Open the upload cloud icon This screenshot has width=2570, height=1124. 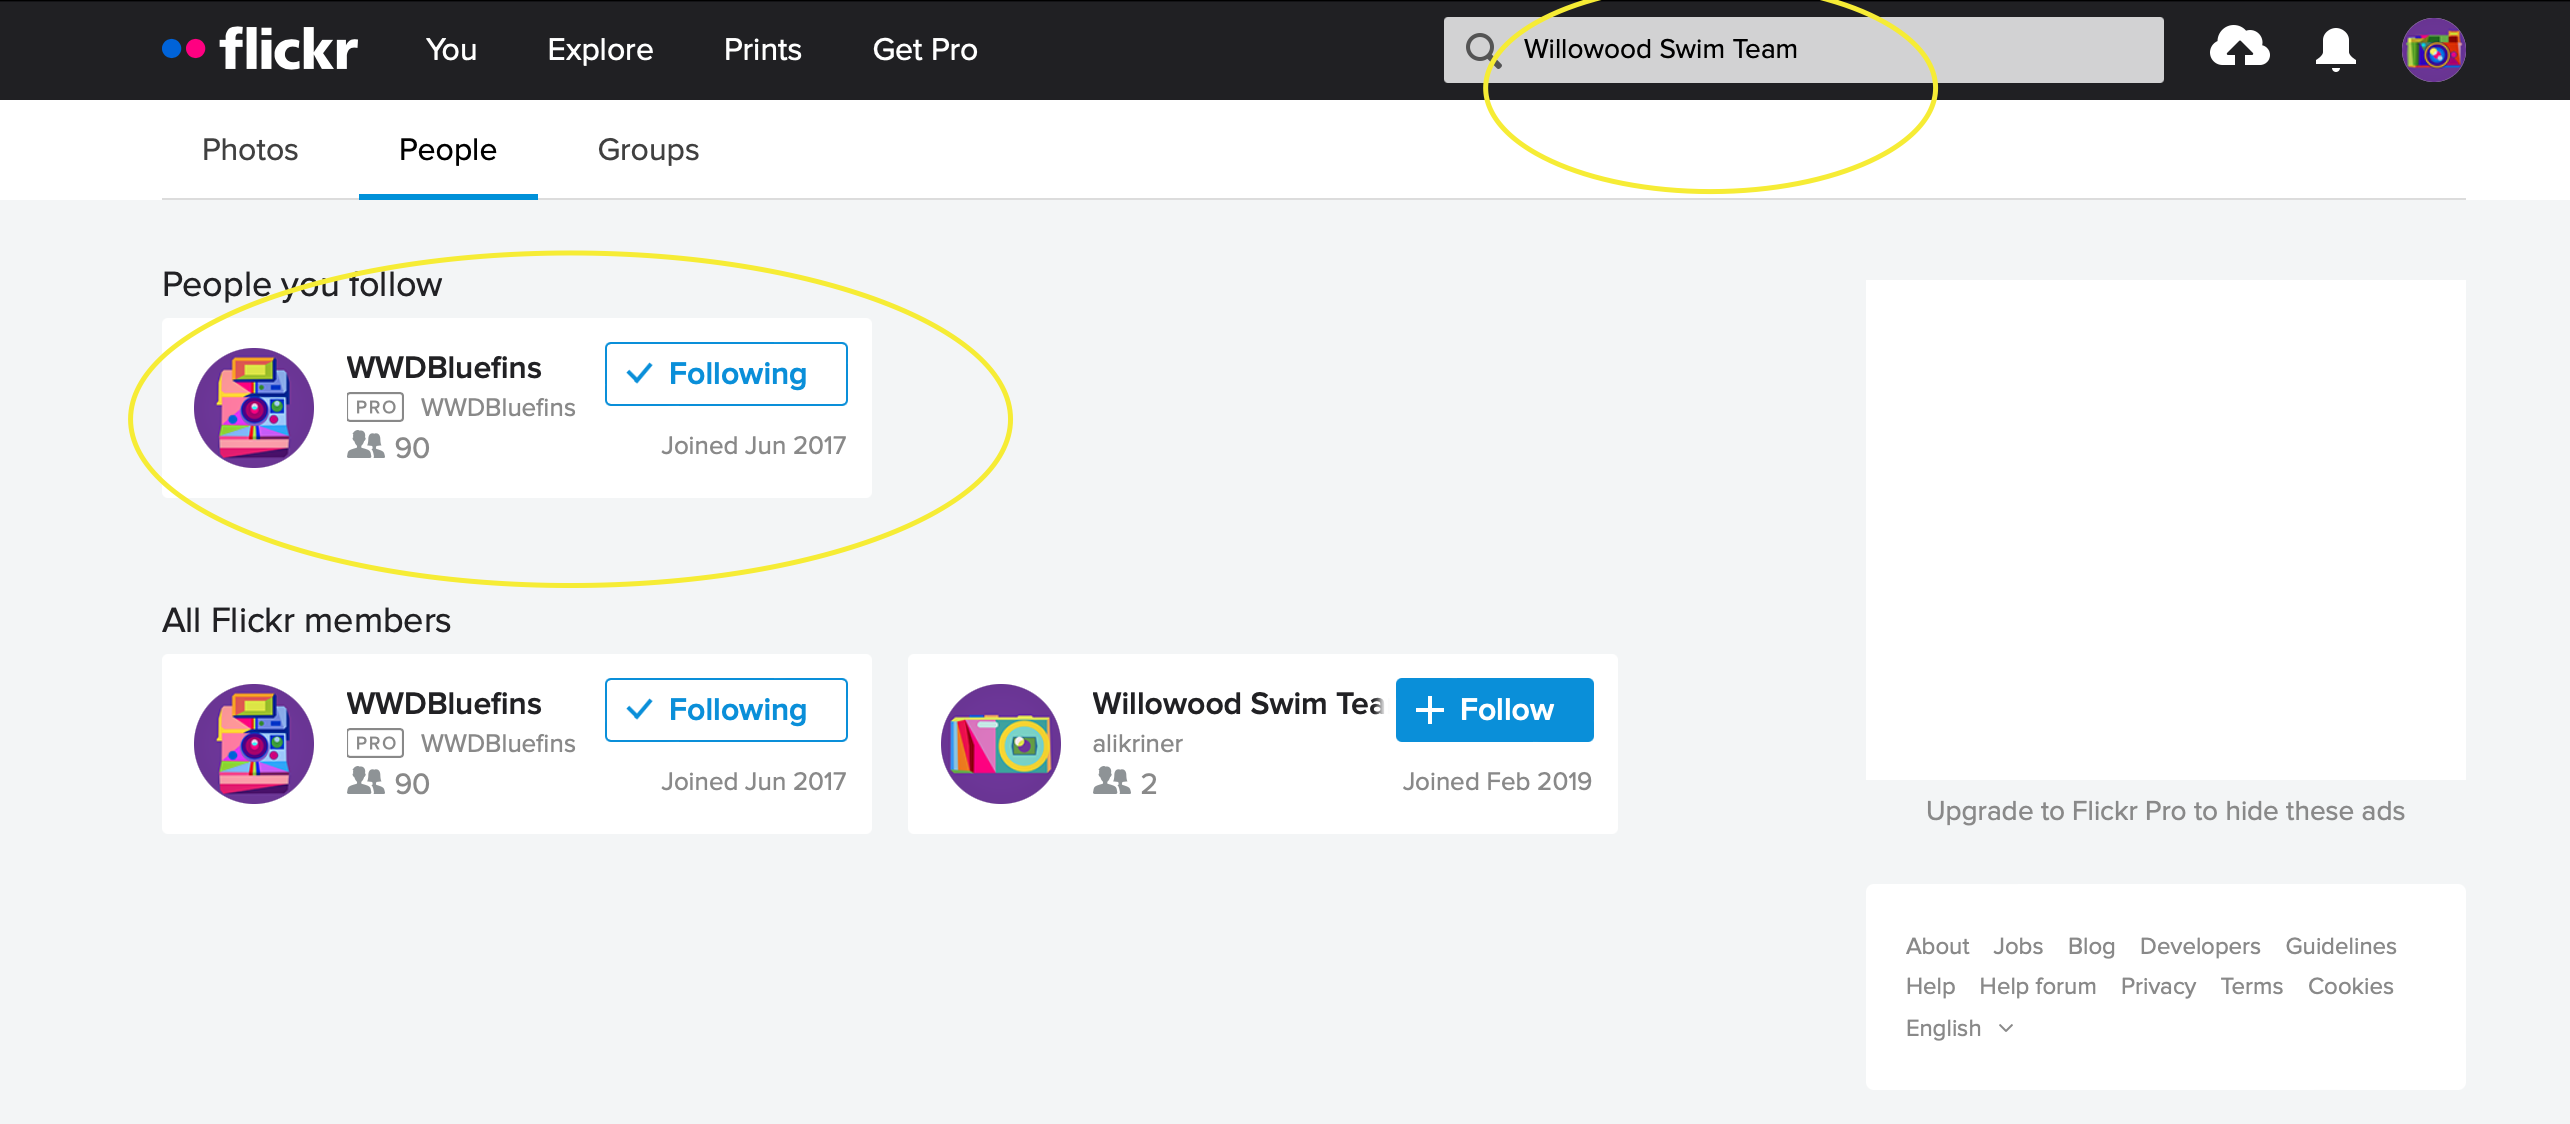[2239, 49]
